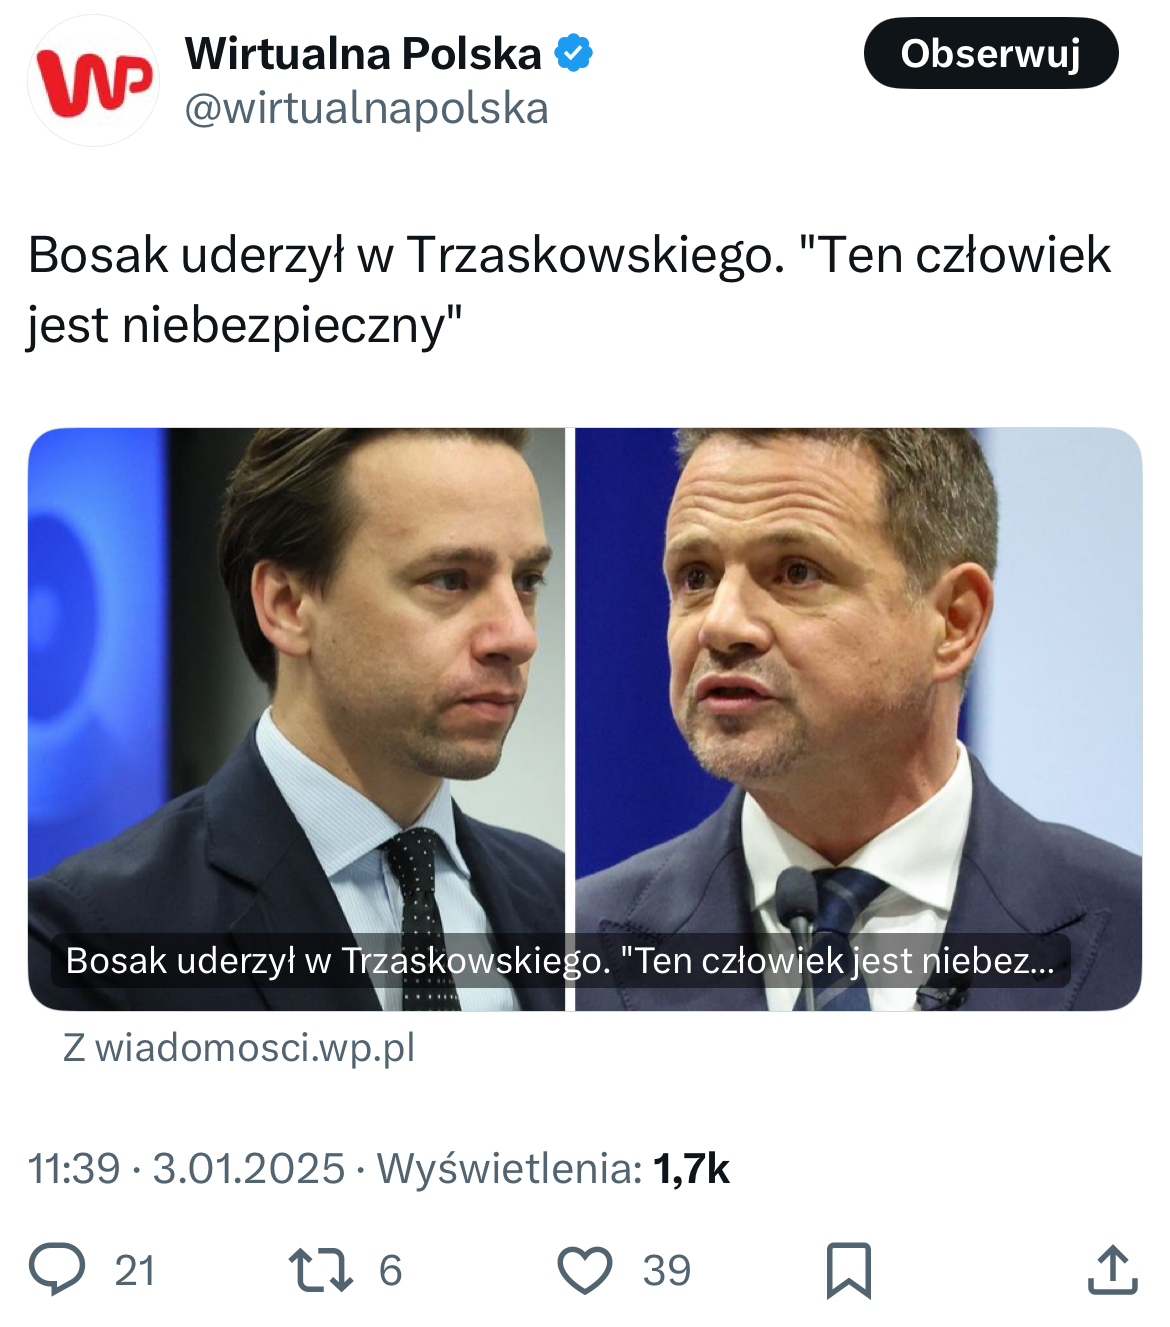Open the wiadomosci.wp.pl source link
1170x1327 pixels.
239,1047
